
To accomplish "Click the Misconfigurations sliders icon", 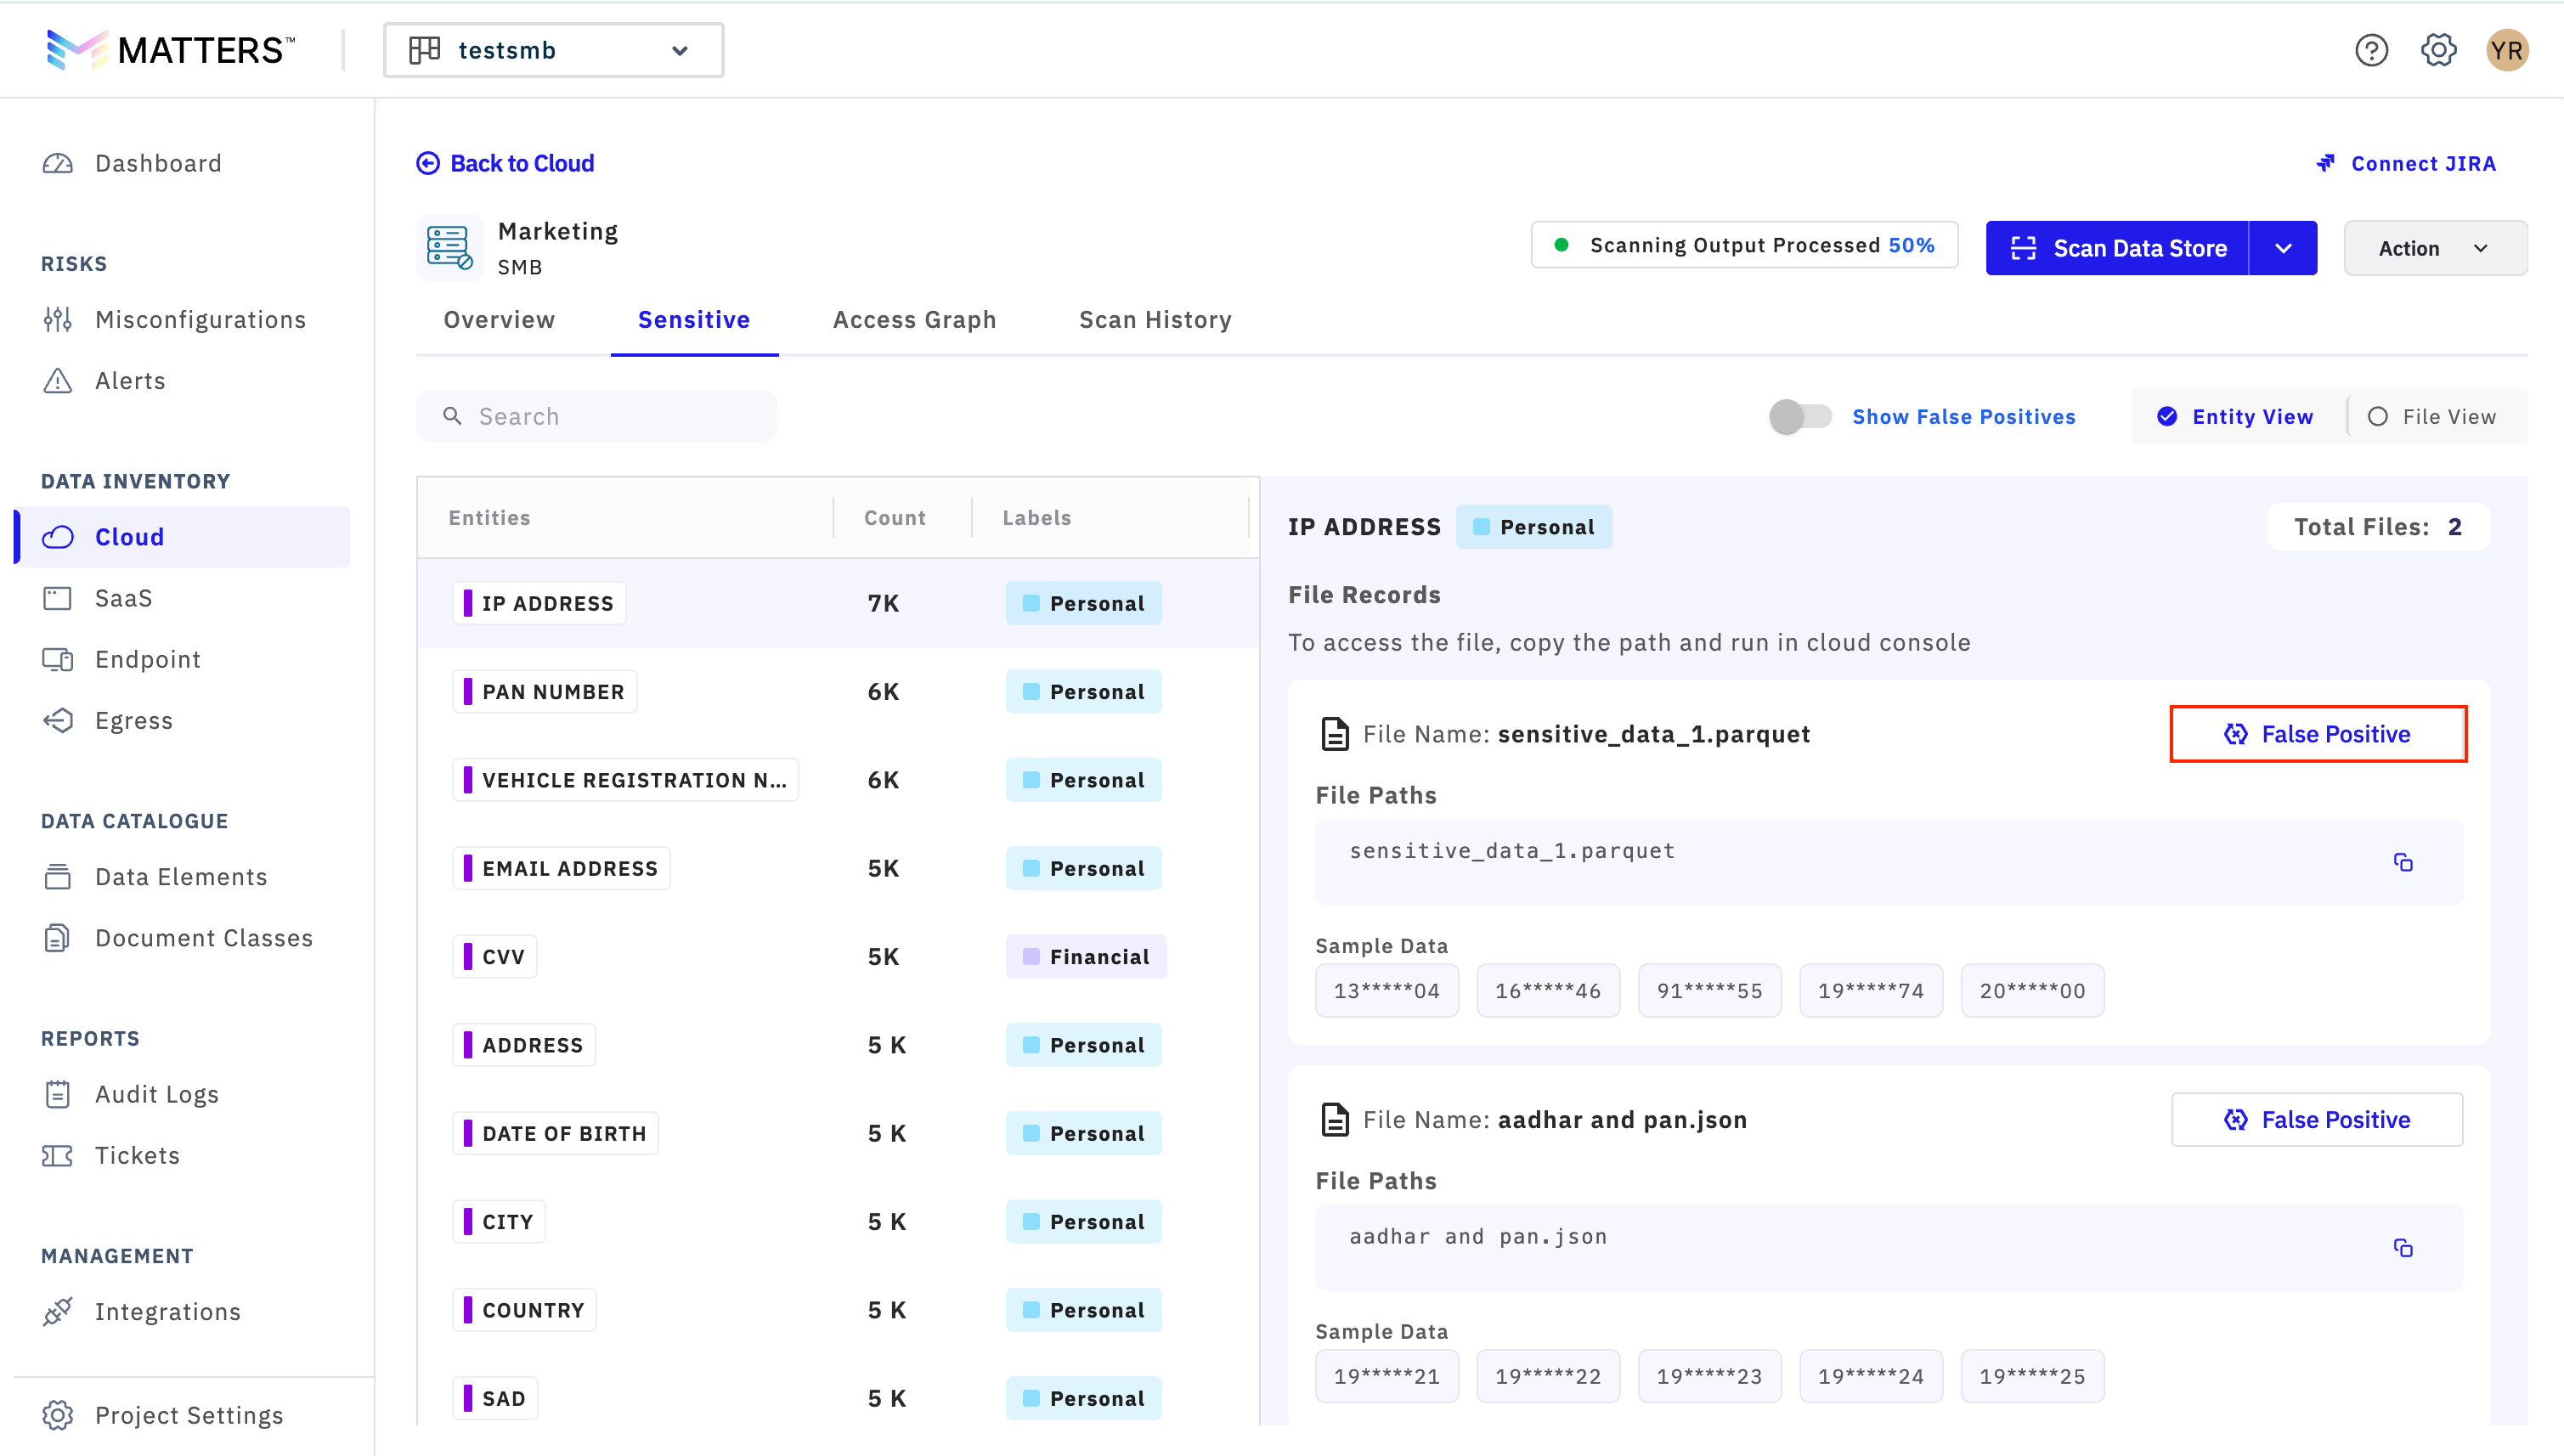I will click(x=58, y=319).
